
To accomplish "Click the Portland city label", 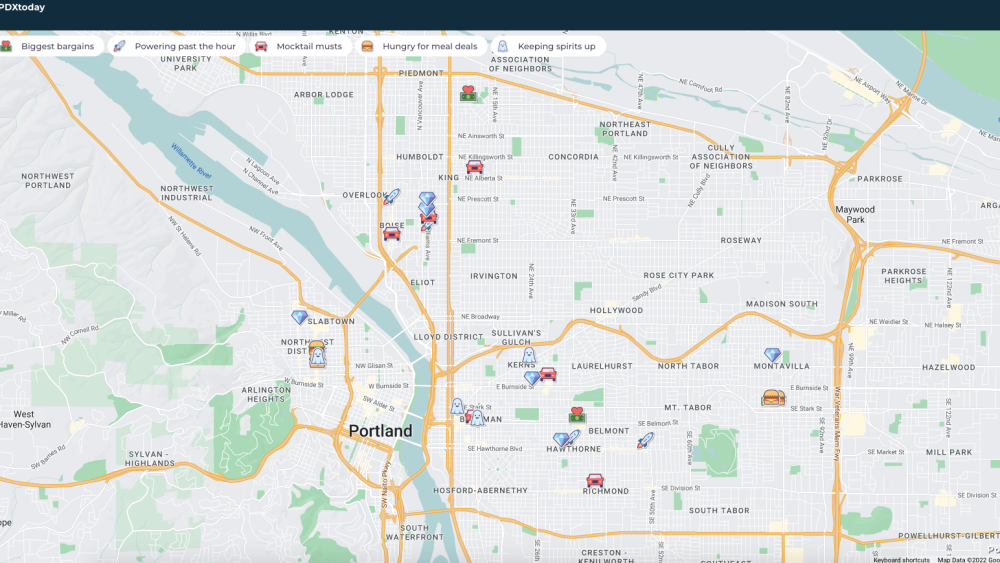I will click(x=380, y=431).
